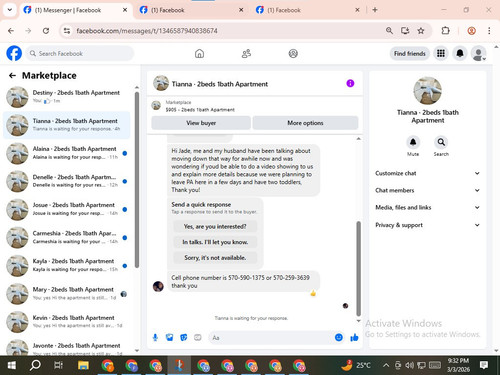Viewport: 500px width, 375px height.
Task: Click Tianna's profile picture in right panel
Action: tap(427, 91)
